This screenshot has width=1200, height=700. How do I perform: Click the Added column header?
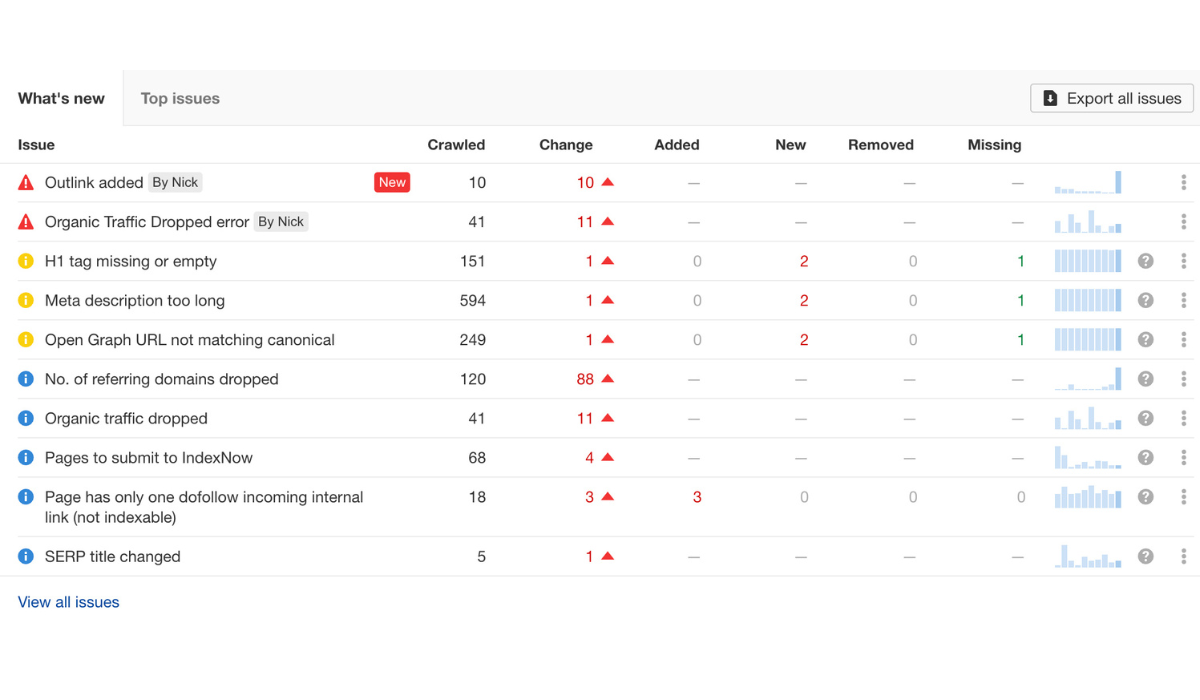pyautogui.click(x=677, y=145)
